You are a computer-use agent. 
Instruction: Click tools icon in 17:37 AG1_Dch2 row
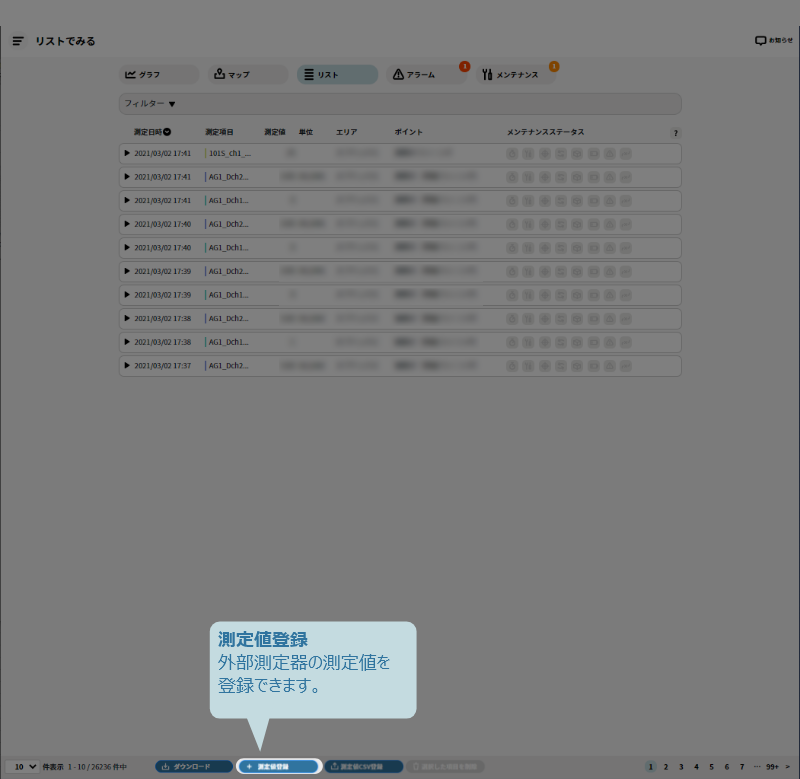(x=529, y=366)
